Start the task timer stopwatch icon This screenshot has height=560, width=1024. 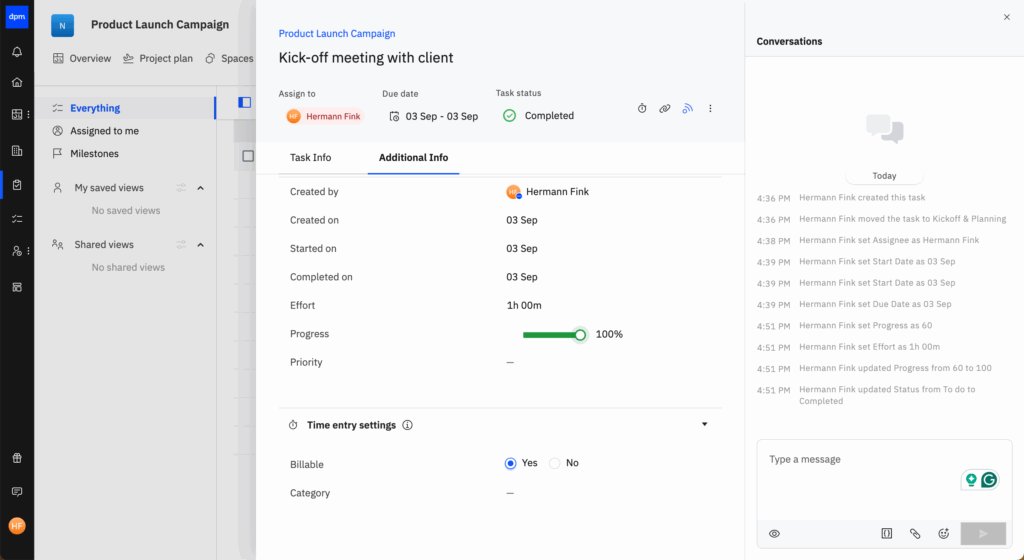coord(642,108)
